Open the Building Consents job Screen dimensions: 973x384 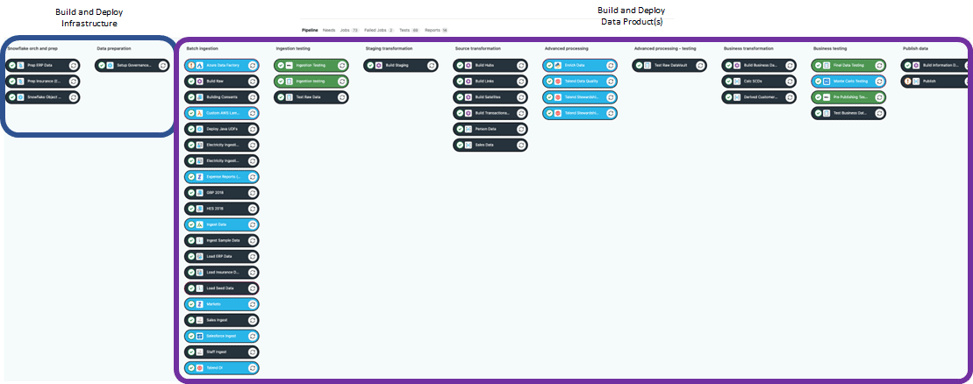pyautogui.click(x=222, y=97)
